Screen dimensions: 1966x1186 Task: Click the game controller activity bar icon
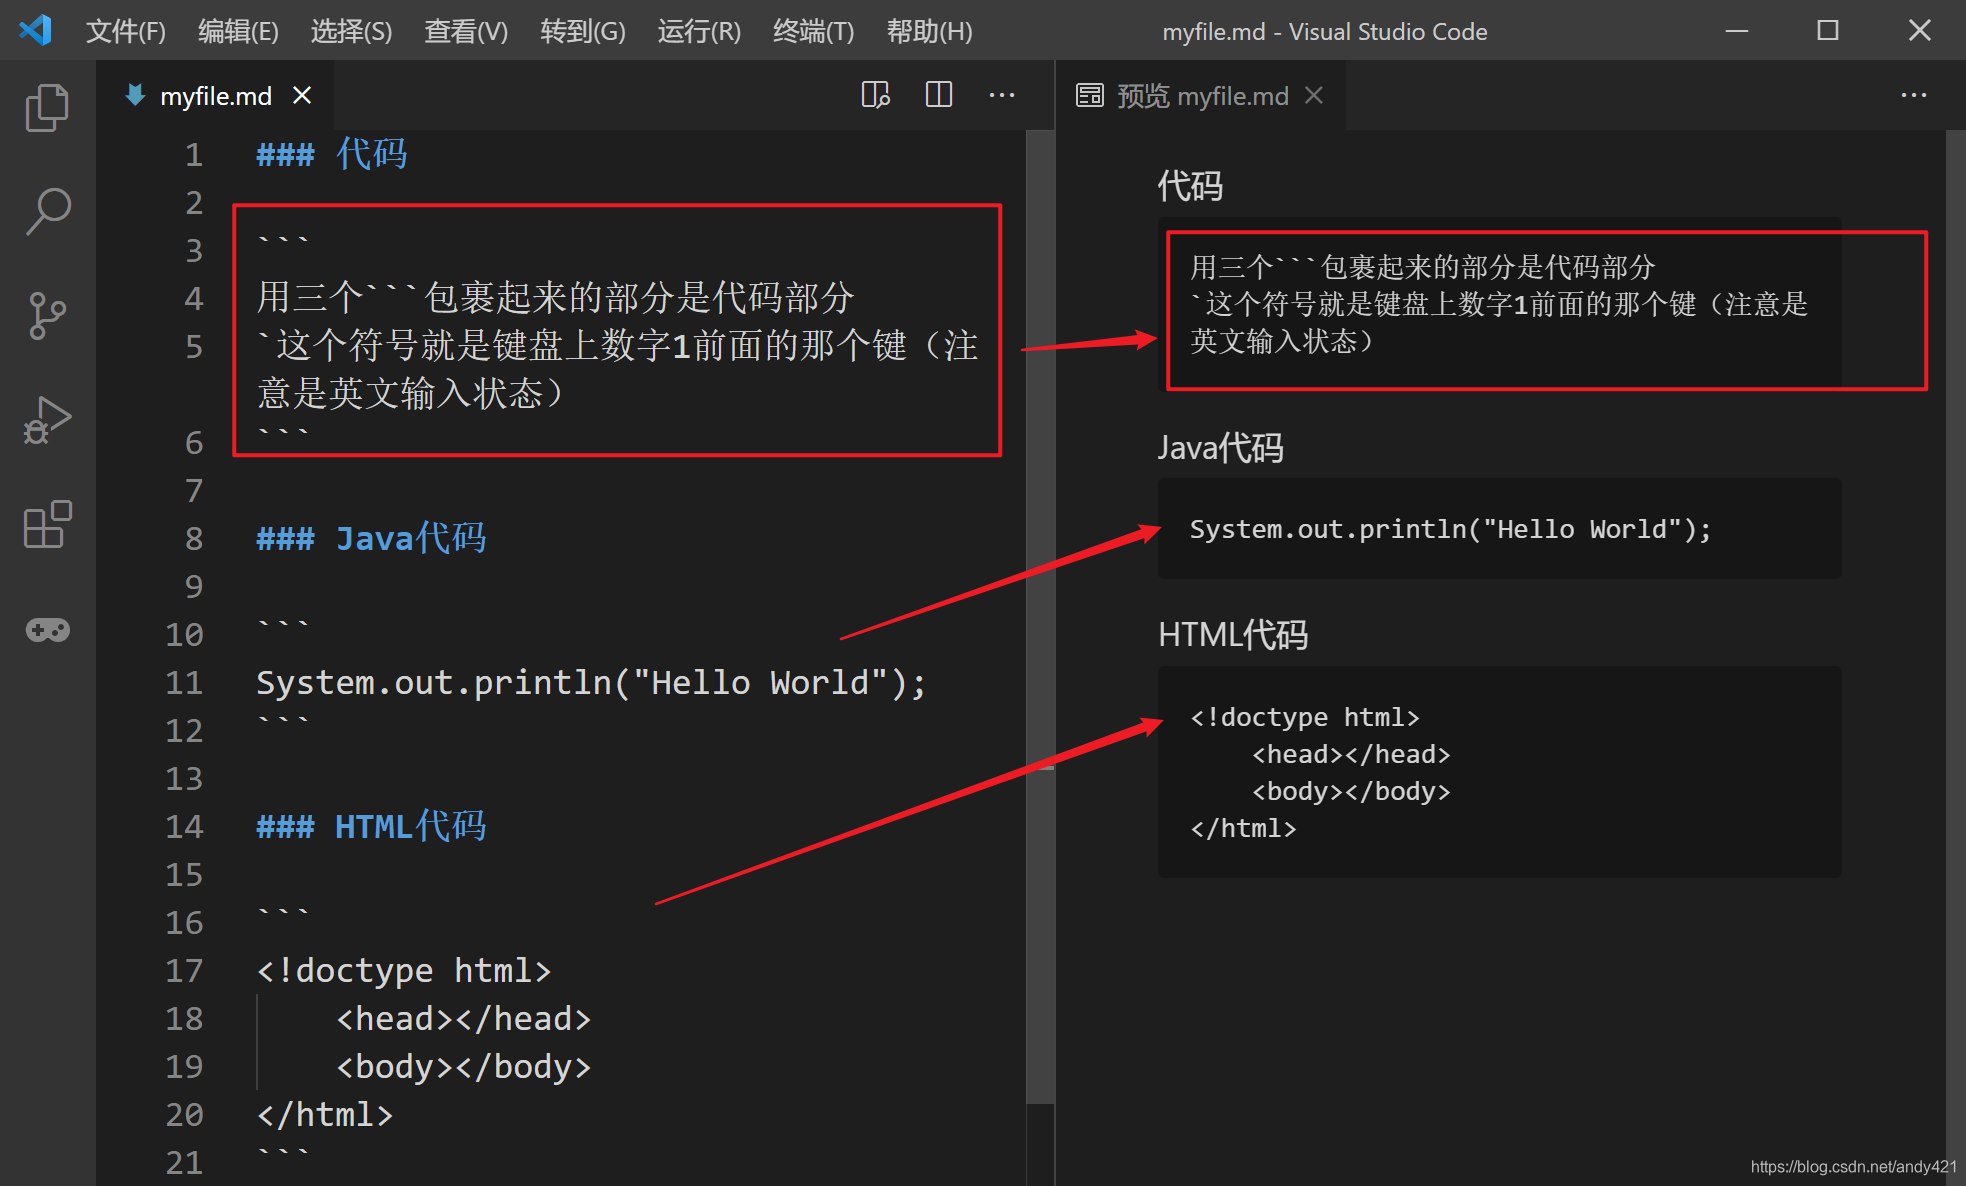[47, 630]
